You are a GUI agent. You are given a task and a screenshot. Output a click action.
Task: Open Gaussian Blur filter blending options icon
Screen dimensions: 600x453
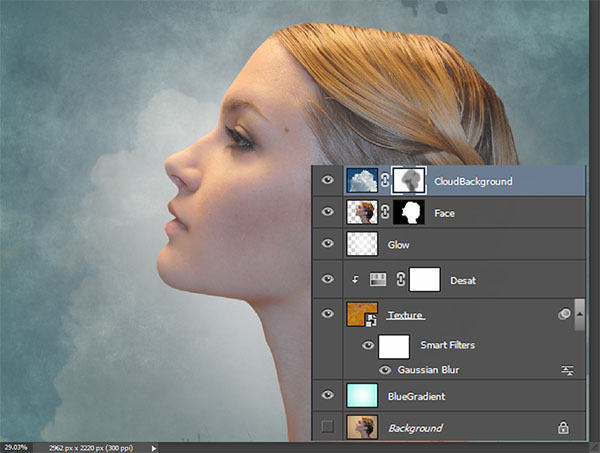(x=567, y=370)
